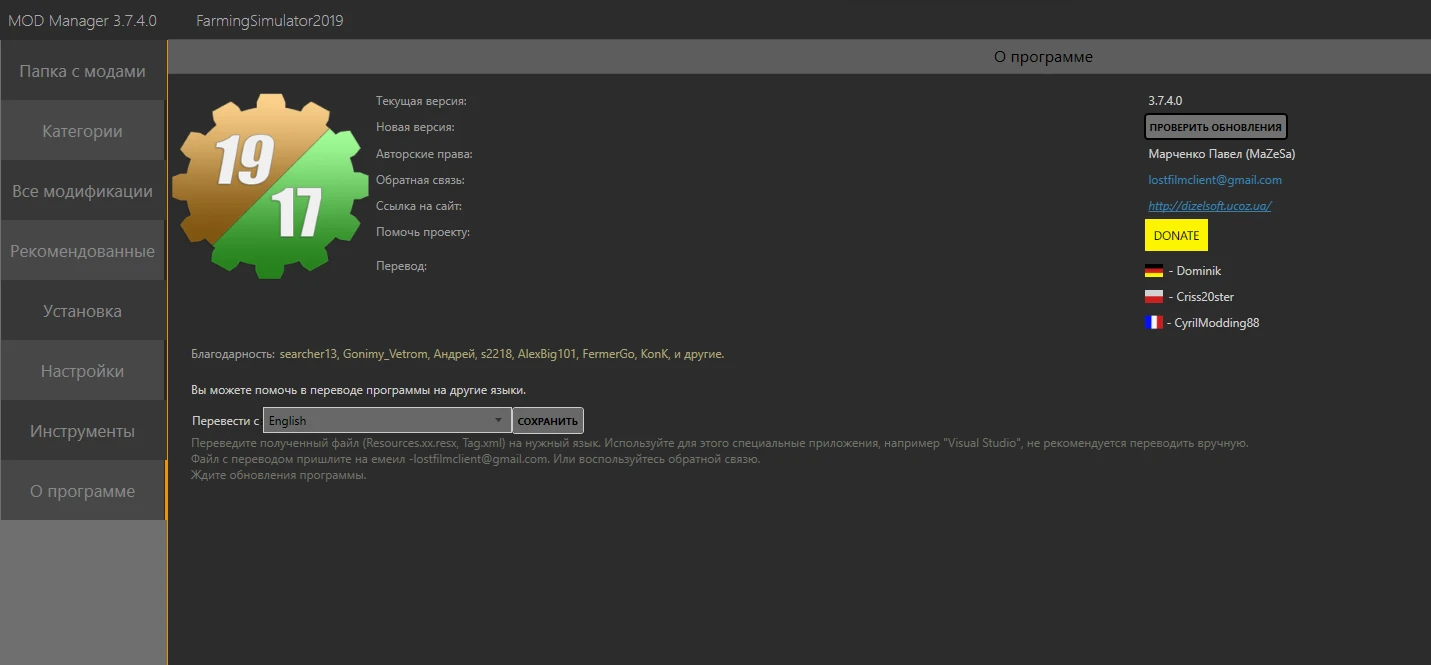The width and height of the screenshot is (1431, 665).
Task: Open the «Папка с модами» section
Action: point(80,70)
